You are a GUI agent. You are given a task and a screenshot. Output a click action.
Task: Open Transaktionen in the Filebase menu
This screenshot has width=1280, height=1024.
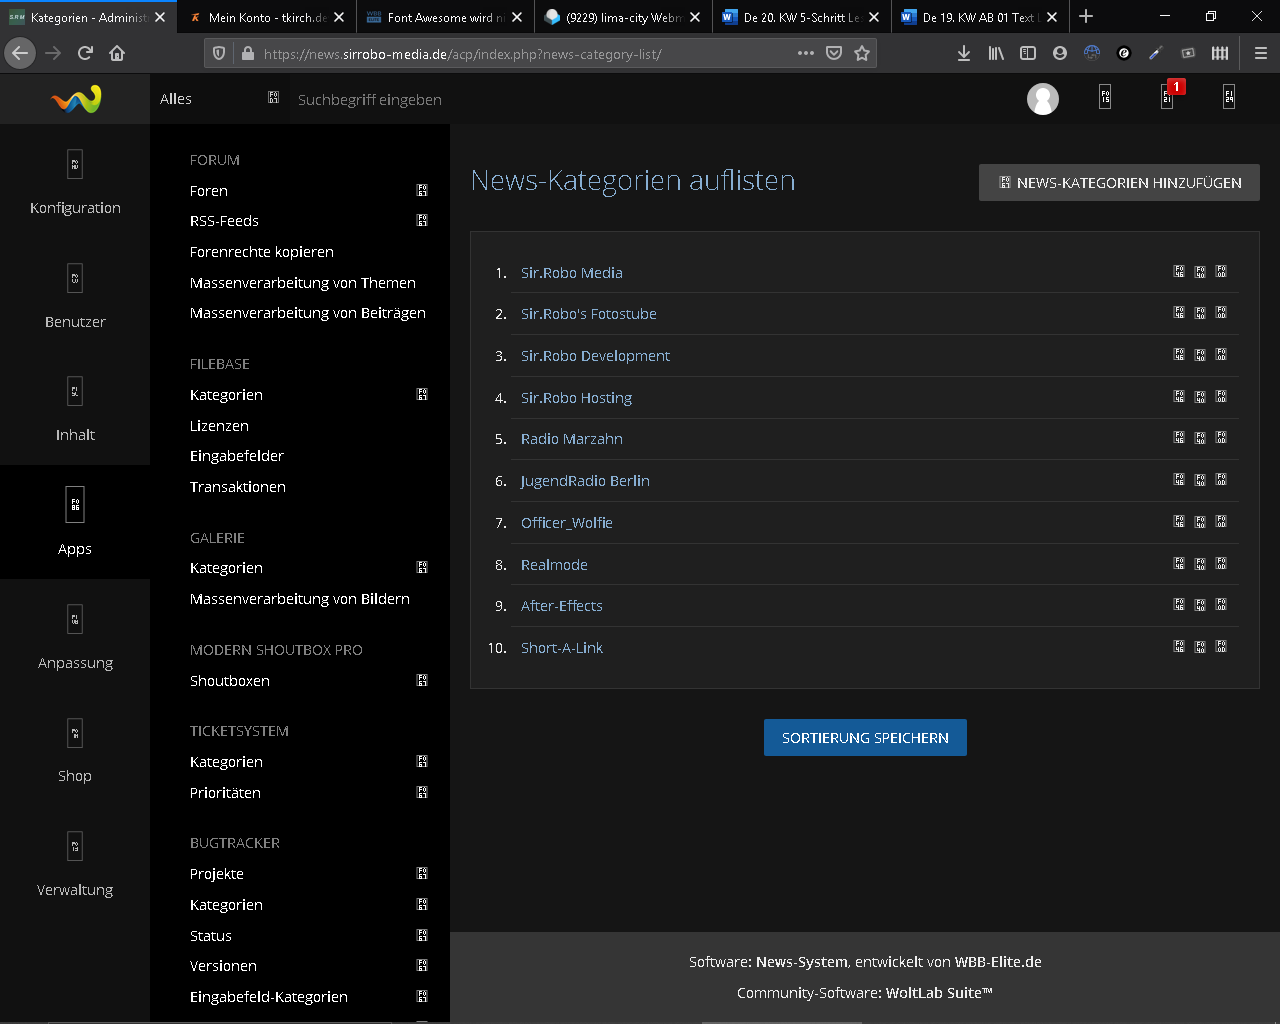238,487
